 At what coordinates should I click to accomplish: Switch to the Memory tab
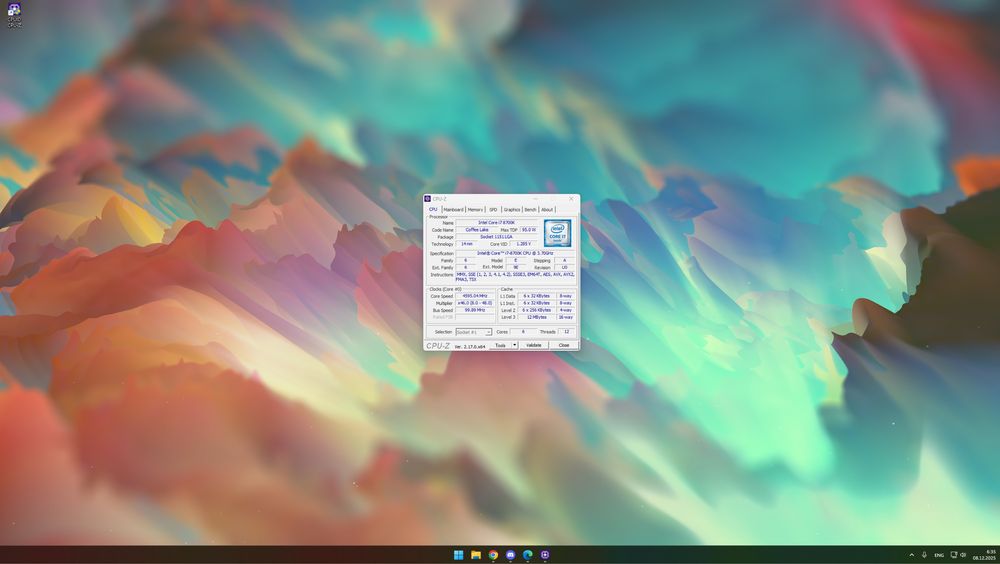475,210
